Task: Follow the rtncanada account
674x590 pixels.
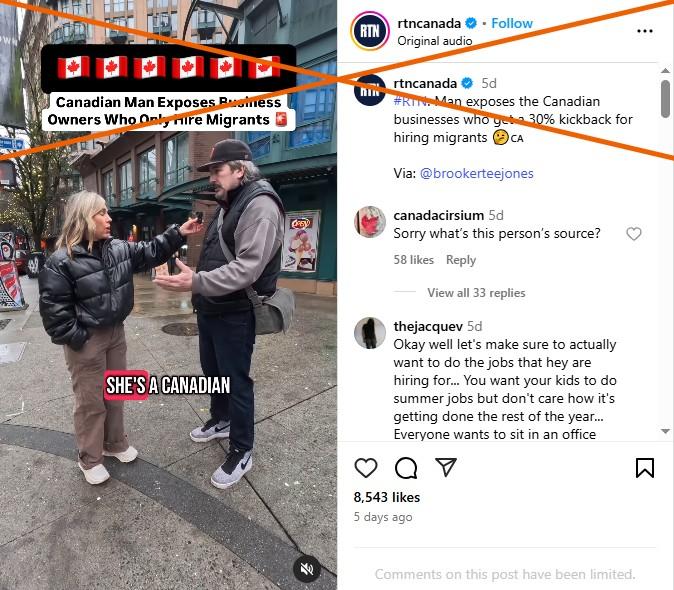Action: 512,23
